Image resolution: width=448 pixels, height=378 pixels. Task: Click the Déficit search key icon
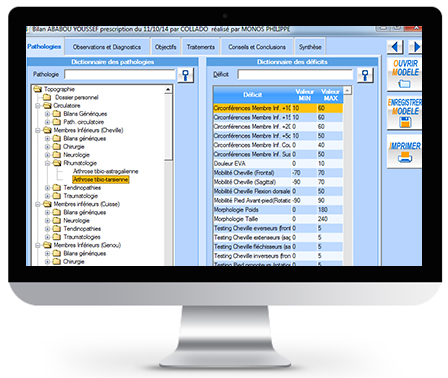[365, 75]
